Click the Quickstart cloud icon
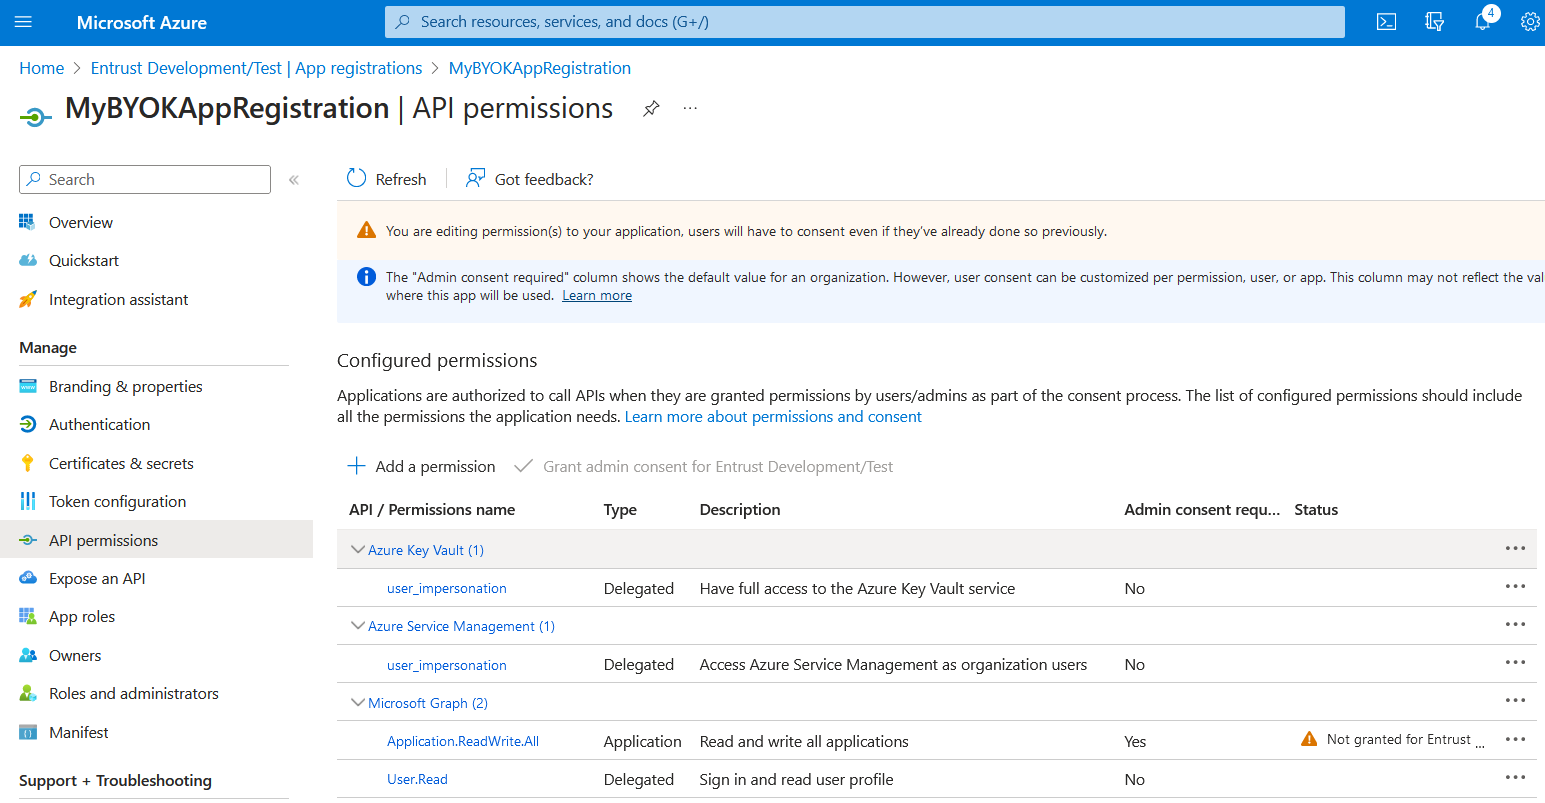This screenshot has height=803, width=1545. coord(28,260)
